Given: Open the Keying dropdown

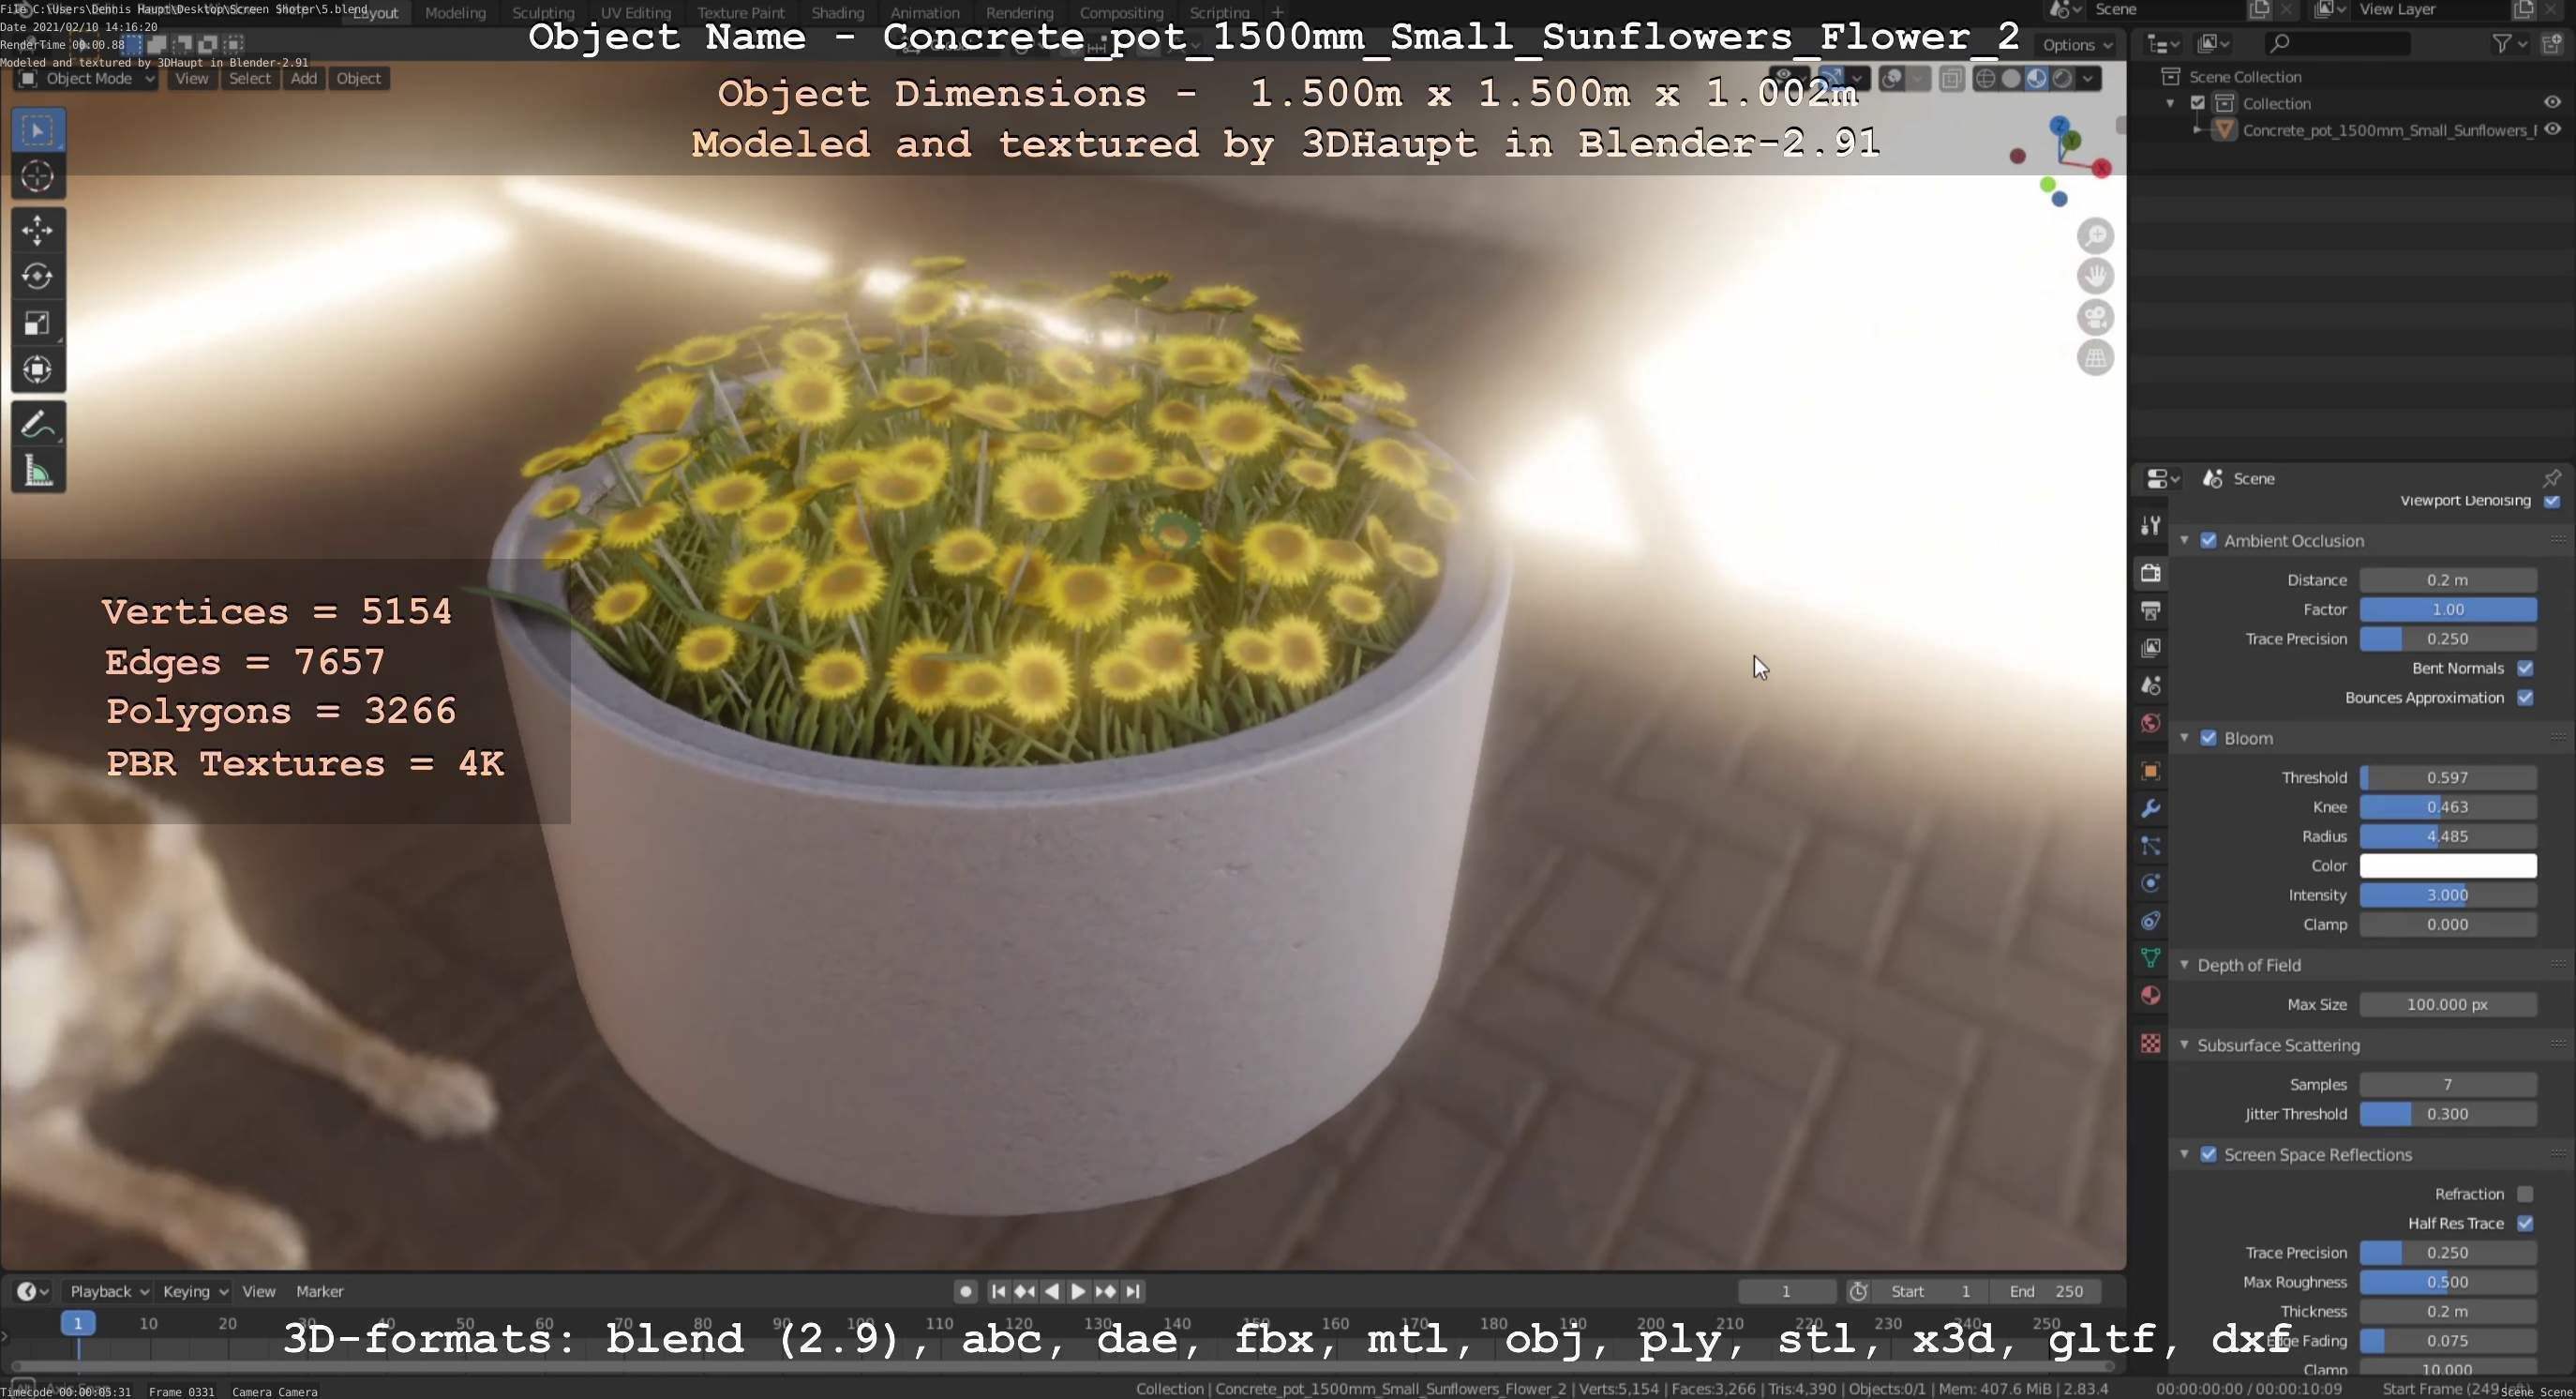Looking at the screenshot, I should click(194, 1291).
